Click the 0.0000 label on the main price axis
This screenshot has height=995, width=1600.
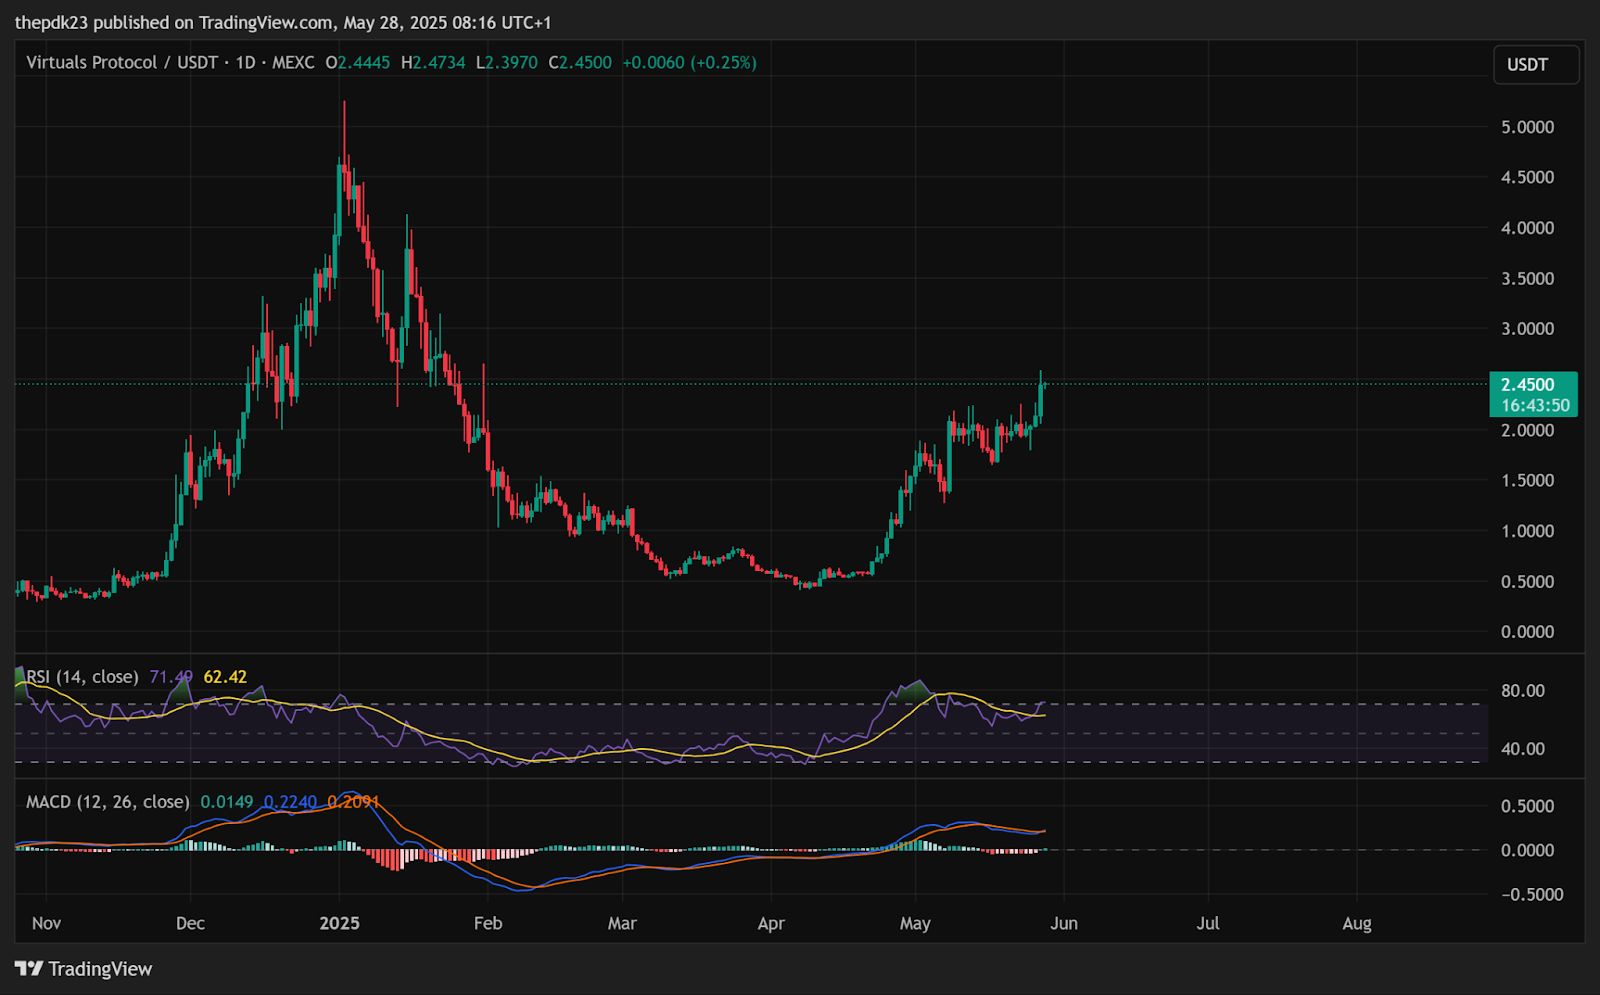point(1527,632)
